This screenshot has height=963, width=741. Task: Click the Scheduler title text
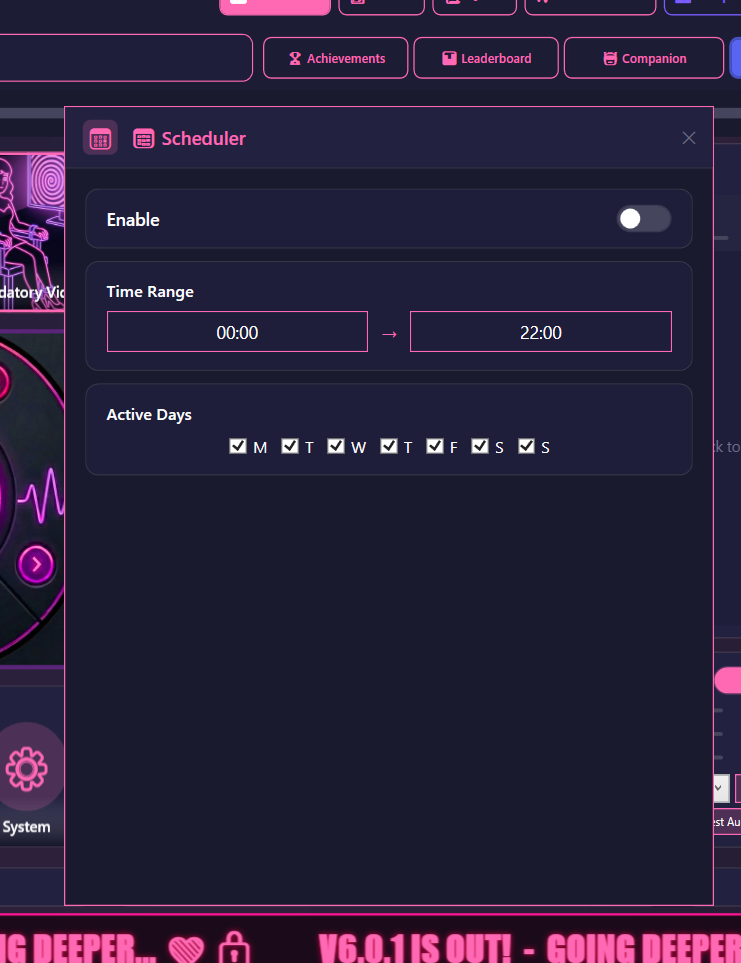click(x=203, y=139)
